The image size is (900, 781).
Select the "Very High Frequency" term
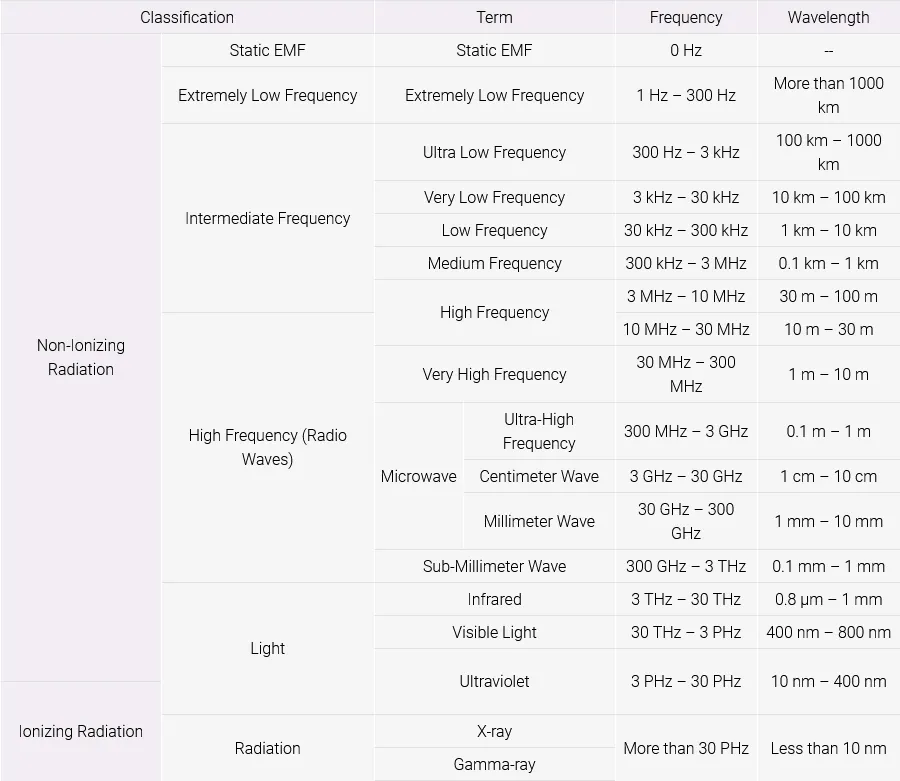(x=494, y=374)
